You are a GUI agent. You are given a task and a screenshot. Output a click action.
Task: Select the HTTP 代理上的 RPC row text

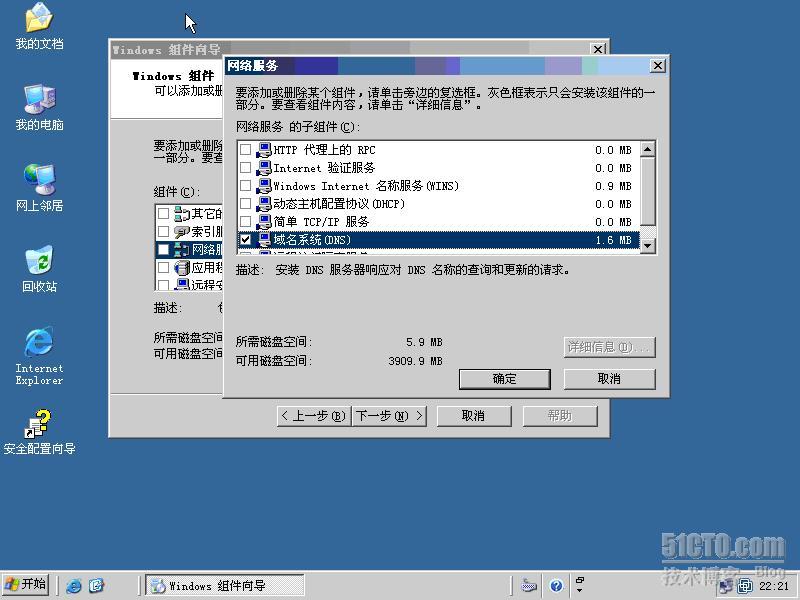(x=324, y=150)
